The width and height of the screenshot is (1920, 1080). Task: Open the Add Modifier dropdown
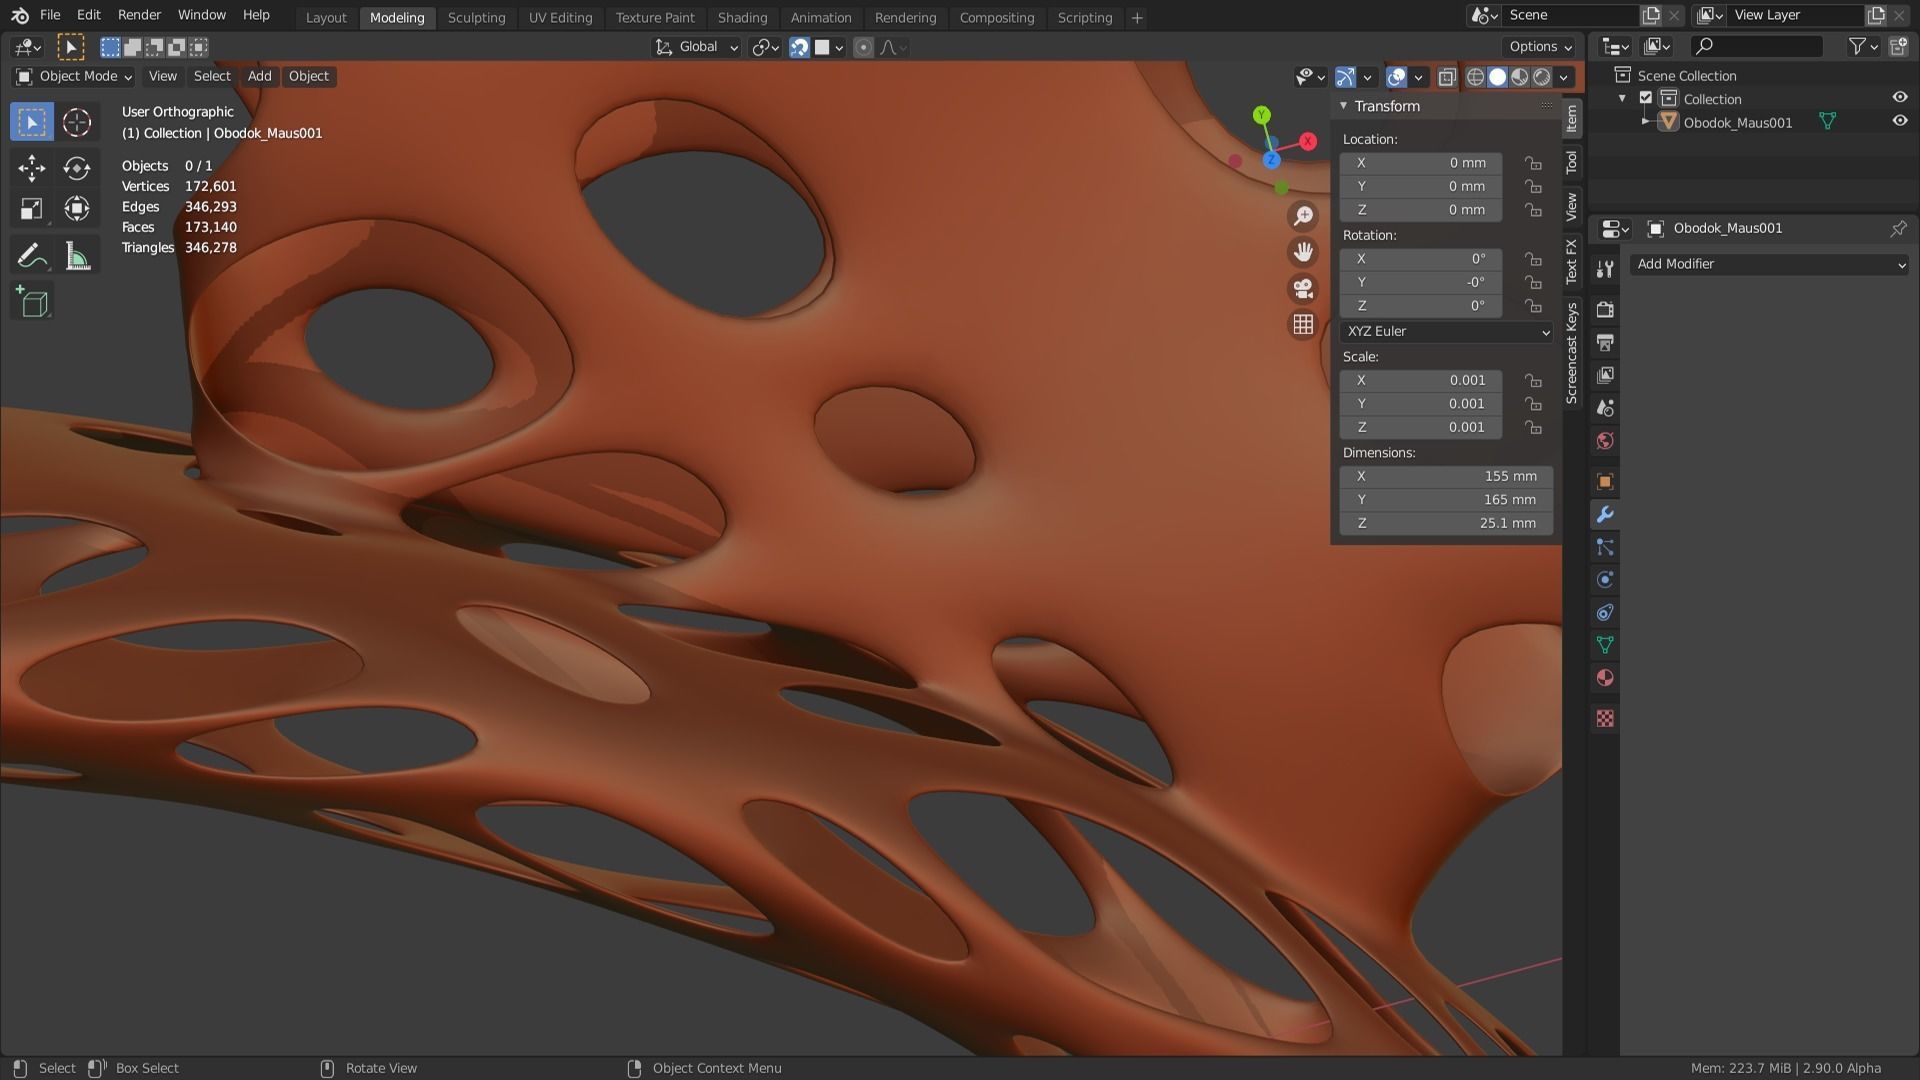tap(1769, 264)
